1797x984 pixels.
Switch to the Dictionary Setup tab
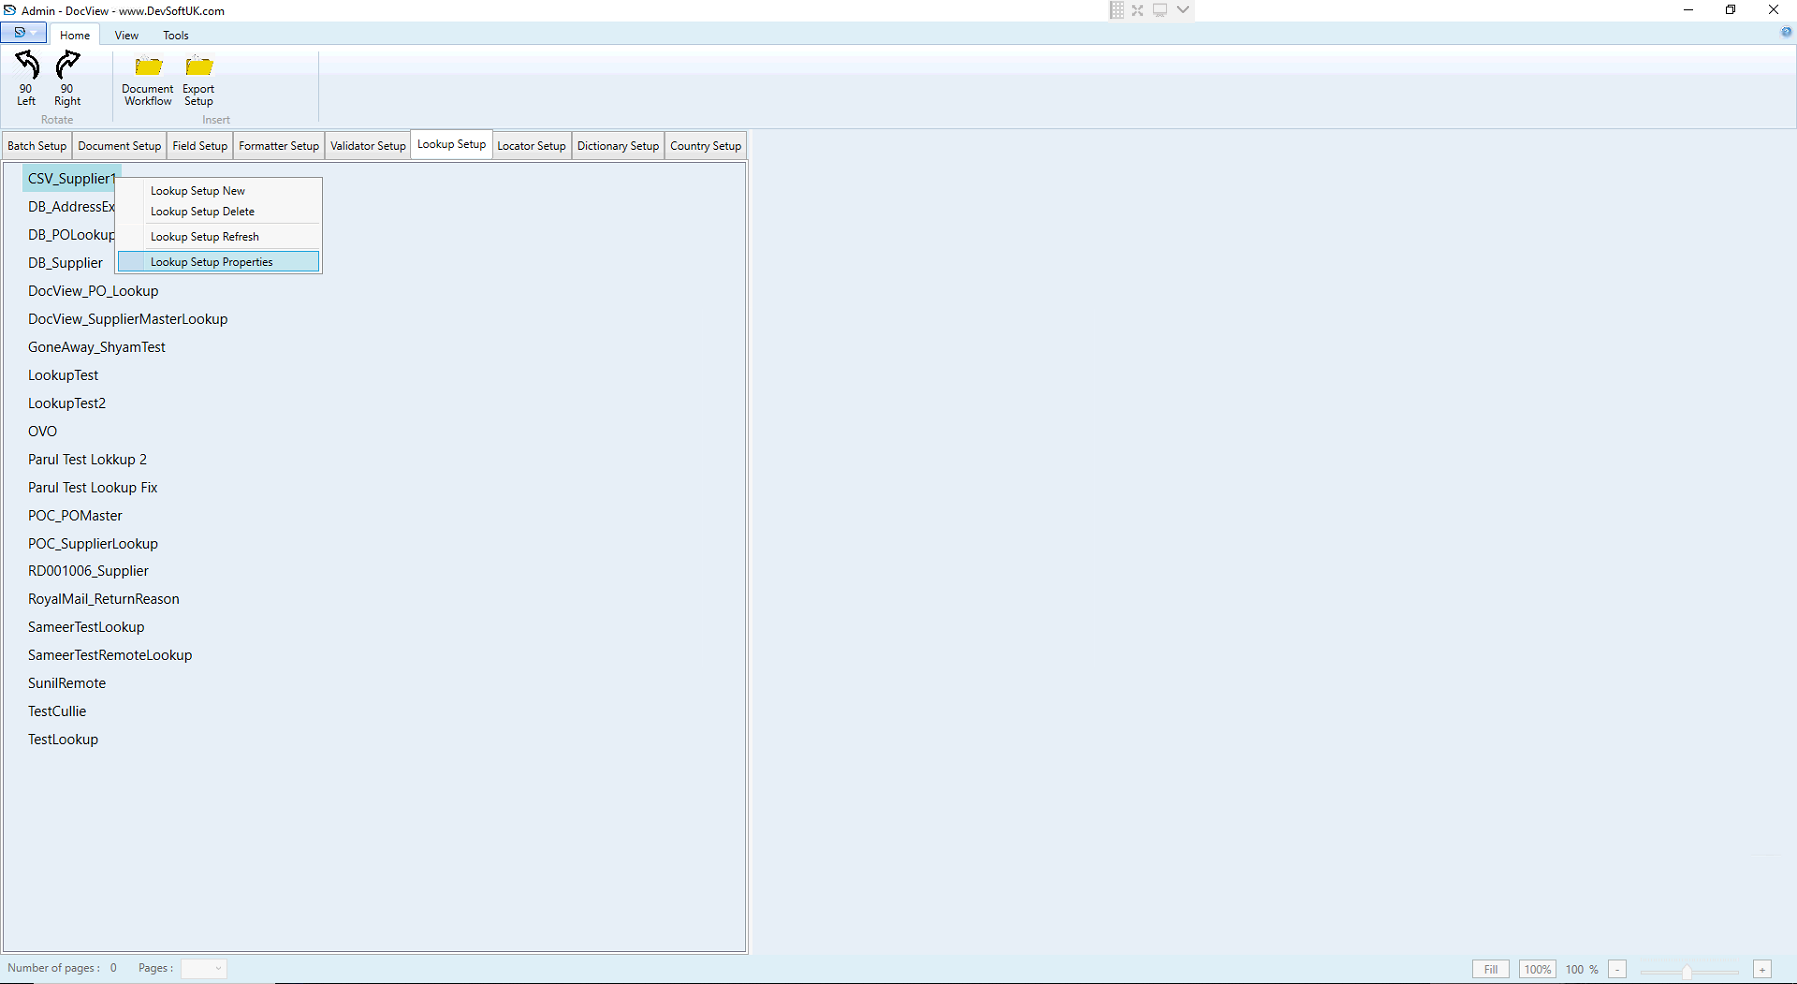coord(617,145)
